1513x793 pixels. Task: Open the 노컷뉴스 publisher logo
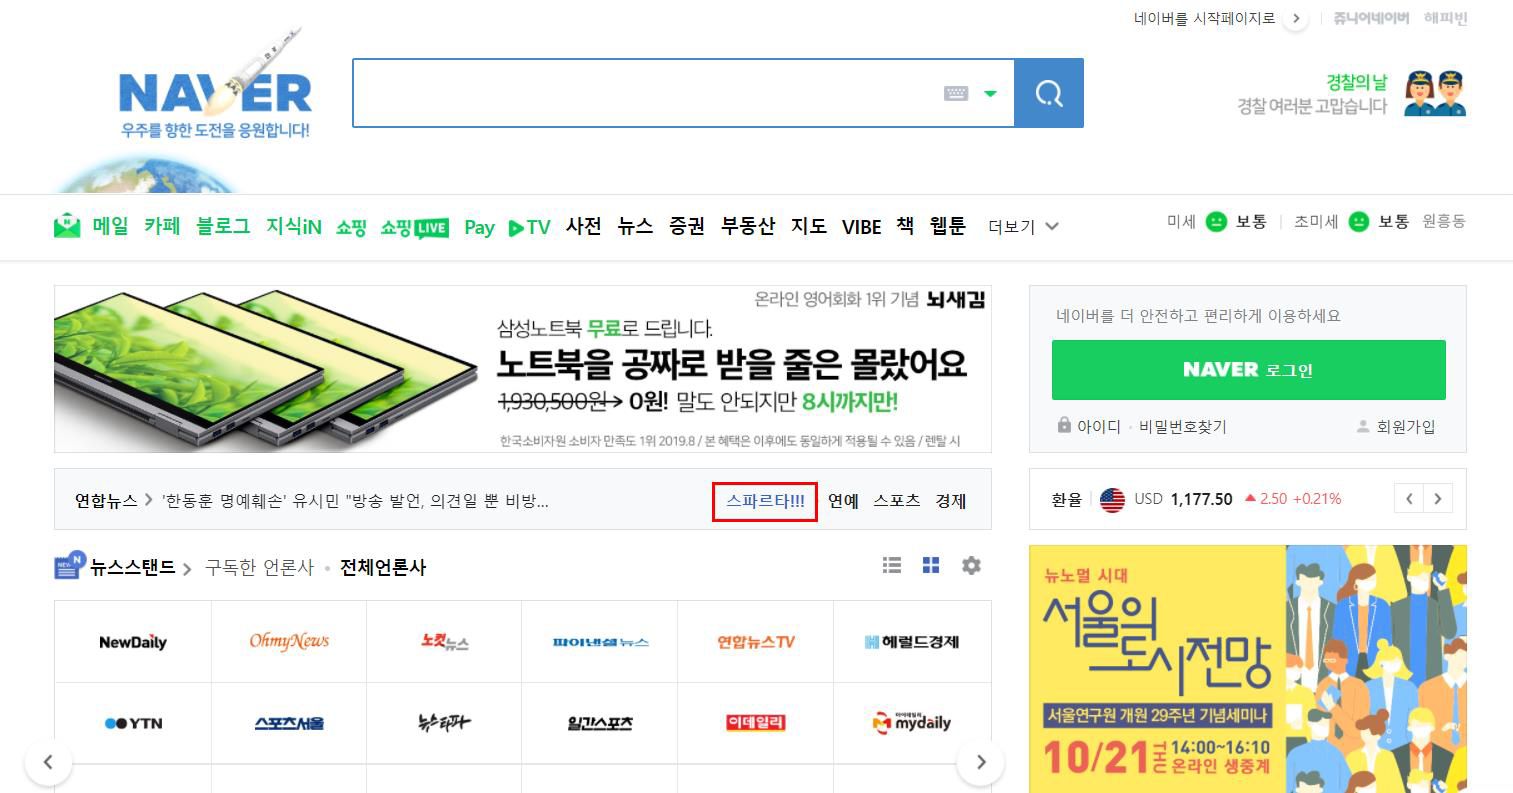click(445, 641)
